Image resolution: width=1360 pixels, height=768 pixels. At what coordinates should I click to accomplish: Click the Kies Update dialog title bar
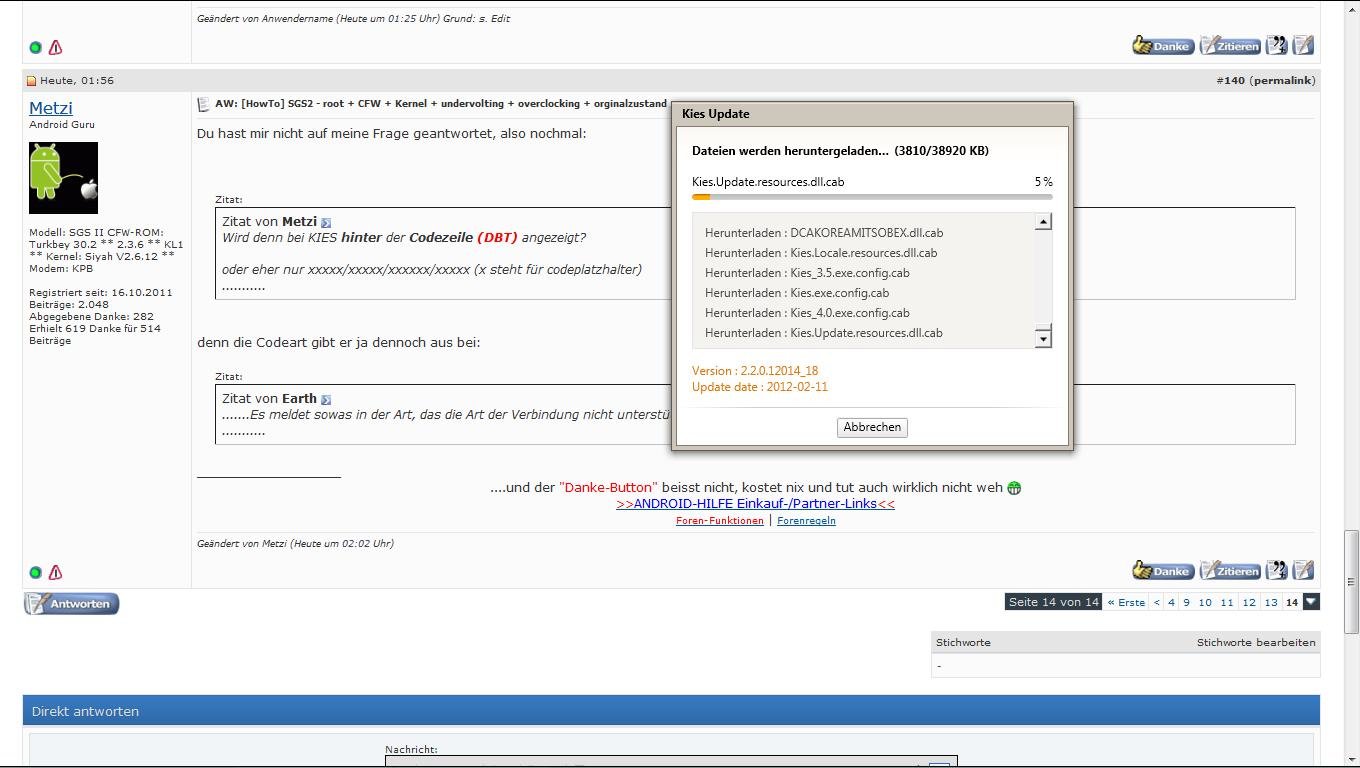872,114
